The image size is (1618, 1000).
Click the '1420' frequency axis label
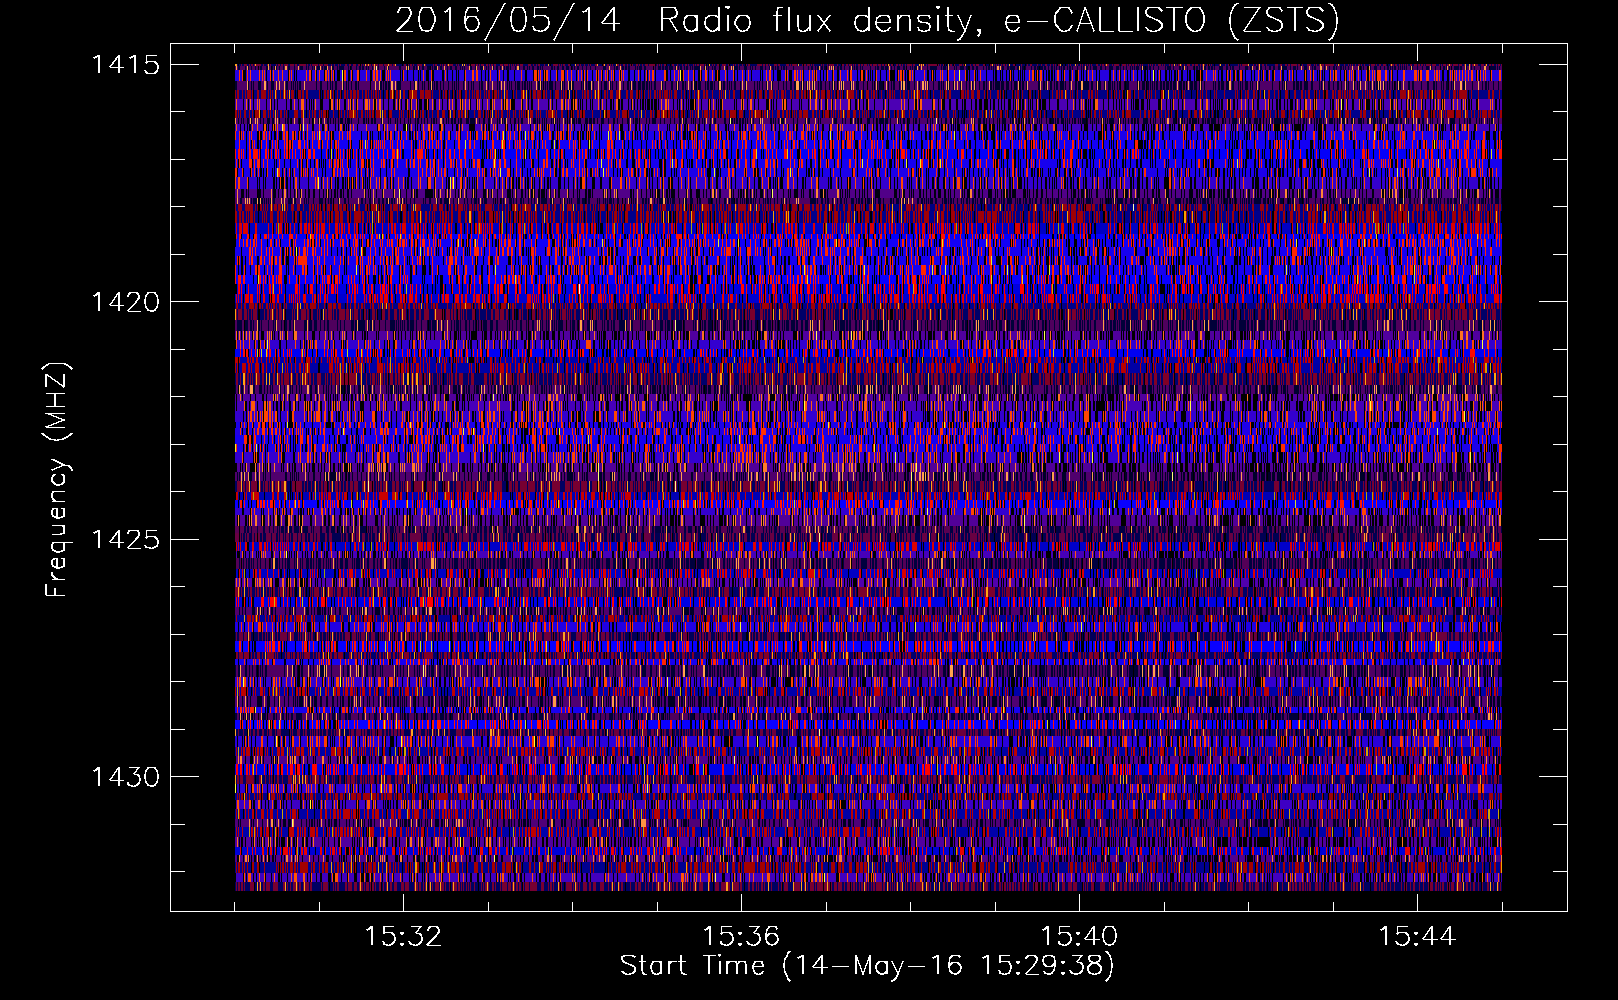125,302
